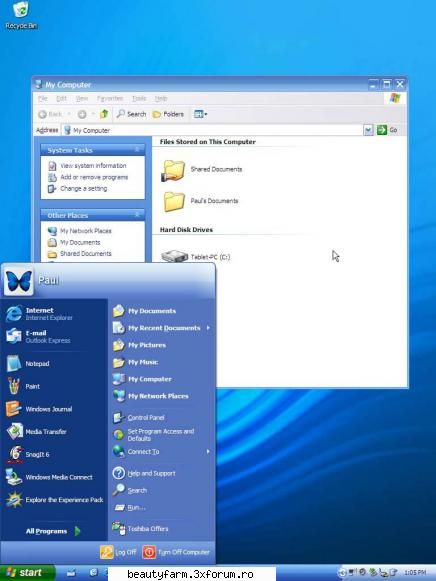
Task: Open Explore the Experience Pack
Action: [x=54, y=500]
